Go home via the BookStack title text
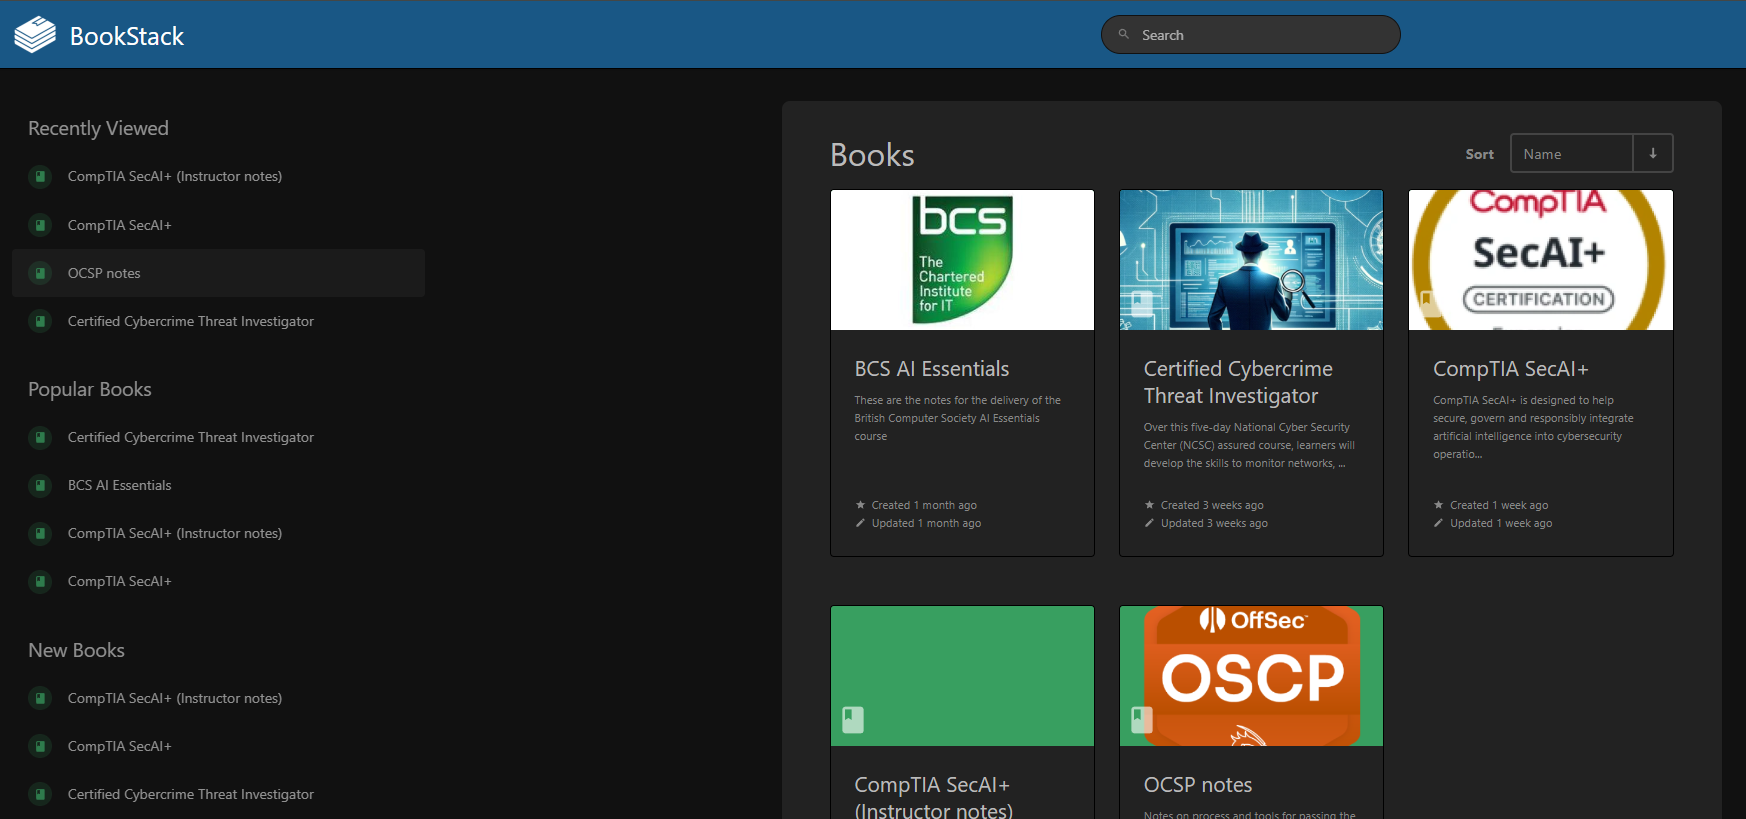 tap(127, 36)
